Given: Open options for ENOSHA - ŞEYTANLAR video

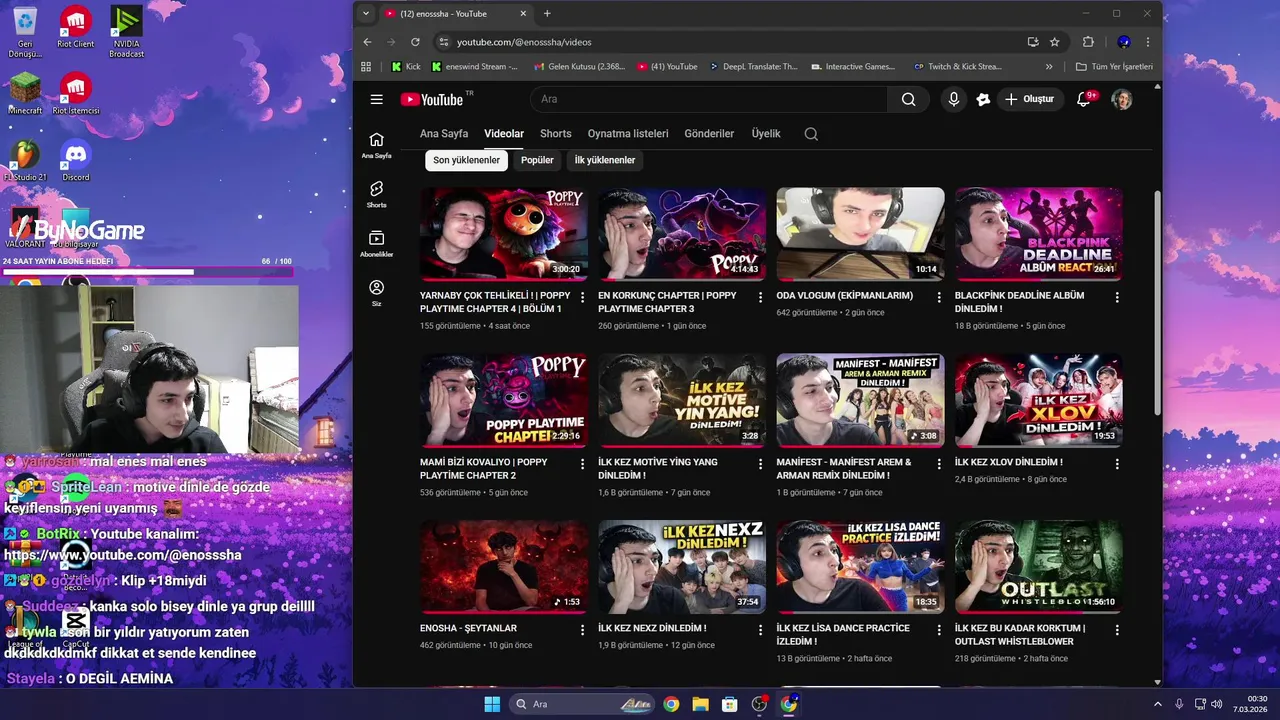Looking at the screenshot, I should click(x=583, y=630).
